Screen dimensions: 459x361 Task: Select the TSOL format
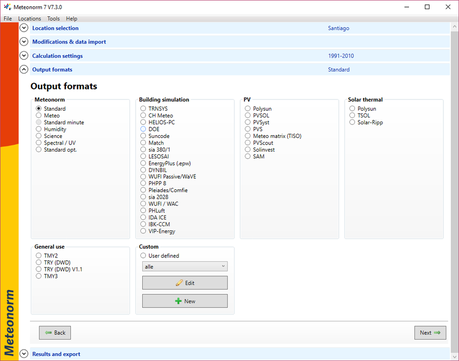[x=352, y=115]
